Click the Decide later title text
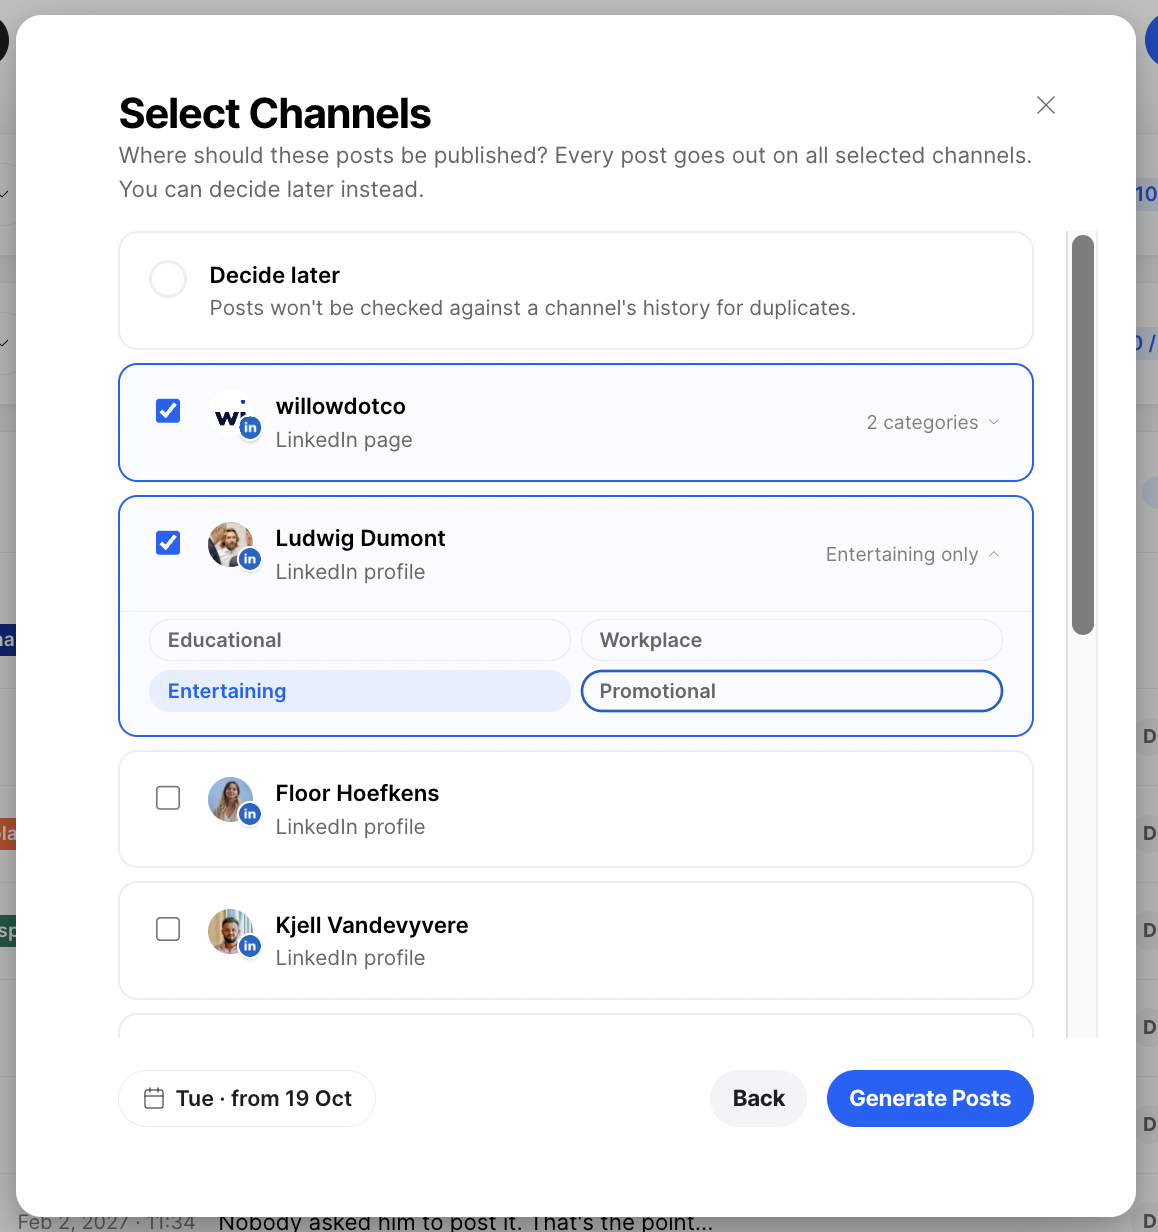Viewport: 1158px width, 1232px height. (x=275, y=275)
